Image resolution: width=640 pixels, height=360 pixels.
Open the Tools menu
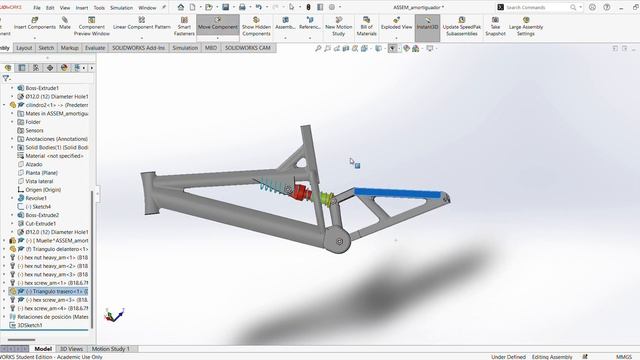coord(99,7)
